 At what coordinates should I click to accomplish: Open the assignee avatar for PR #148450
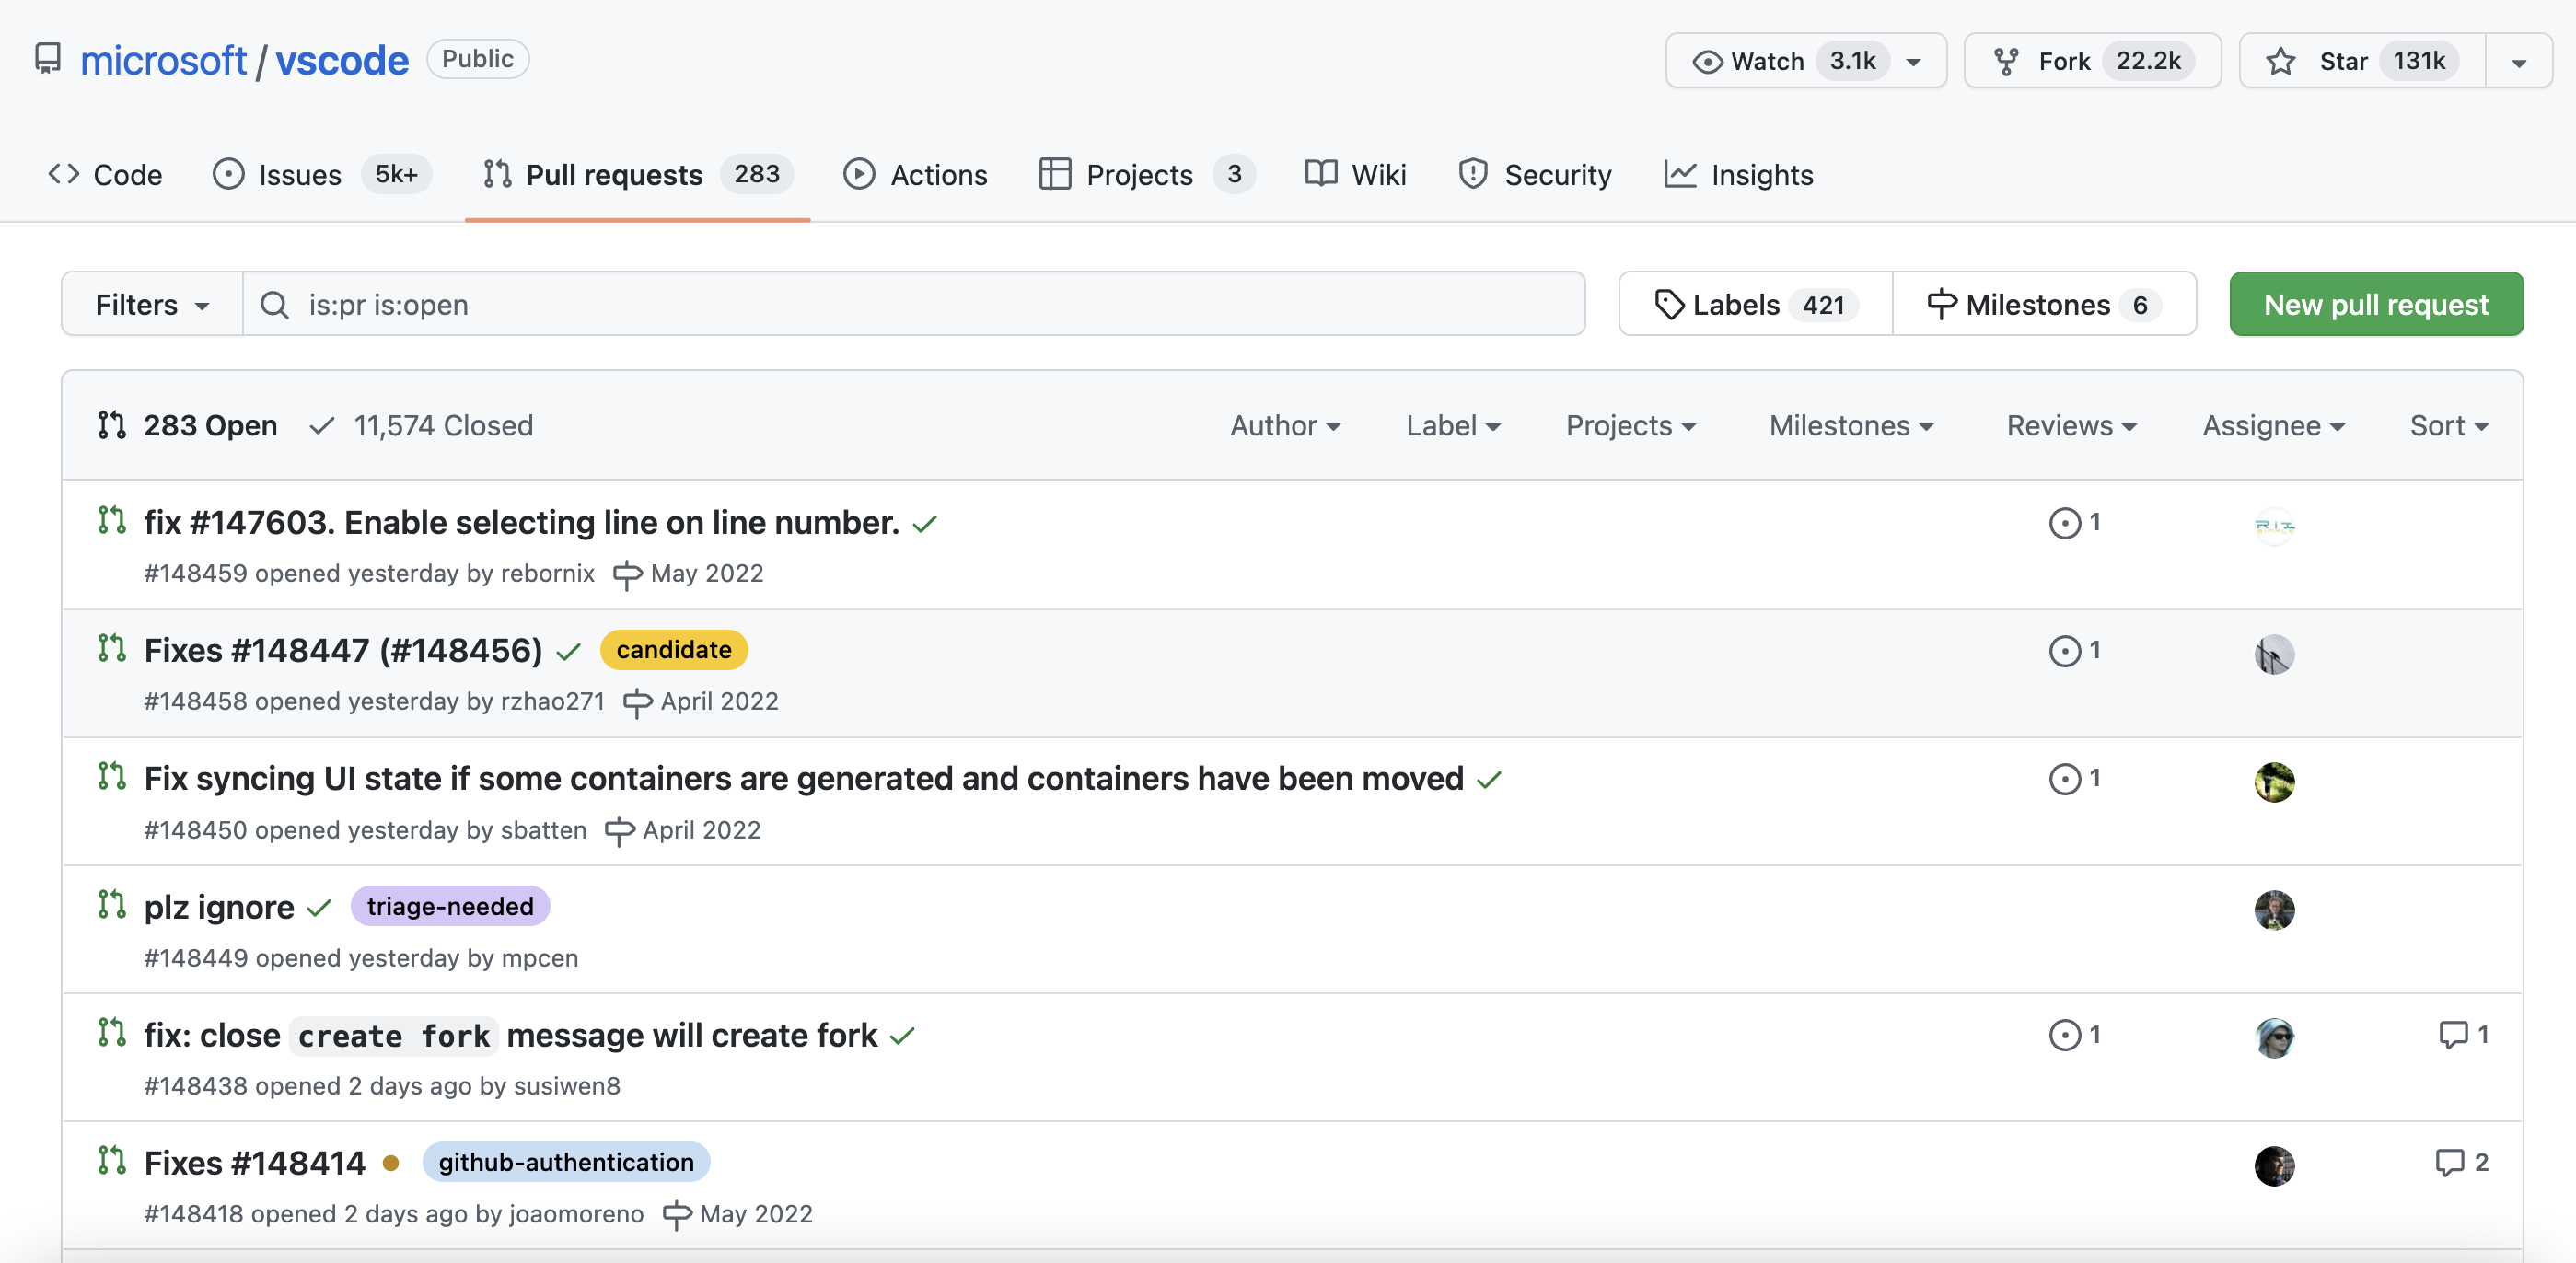(2273, 781)
